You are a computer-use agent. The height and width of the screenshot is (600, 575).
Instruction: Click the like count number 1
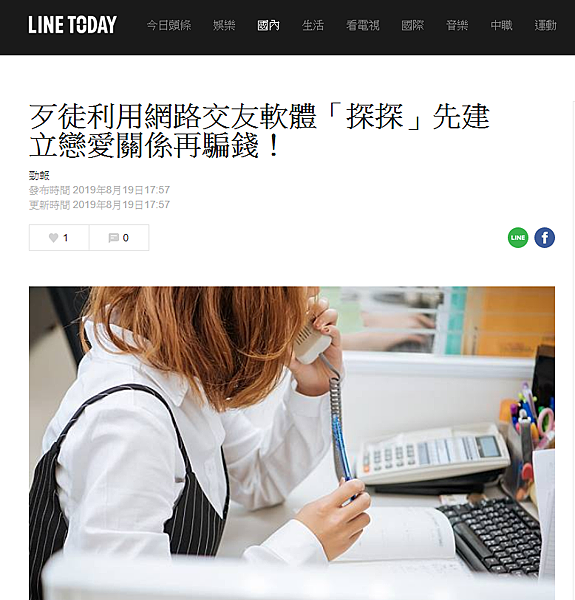point(65,238)
